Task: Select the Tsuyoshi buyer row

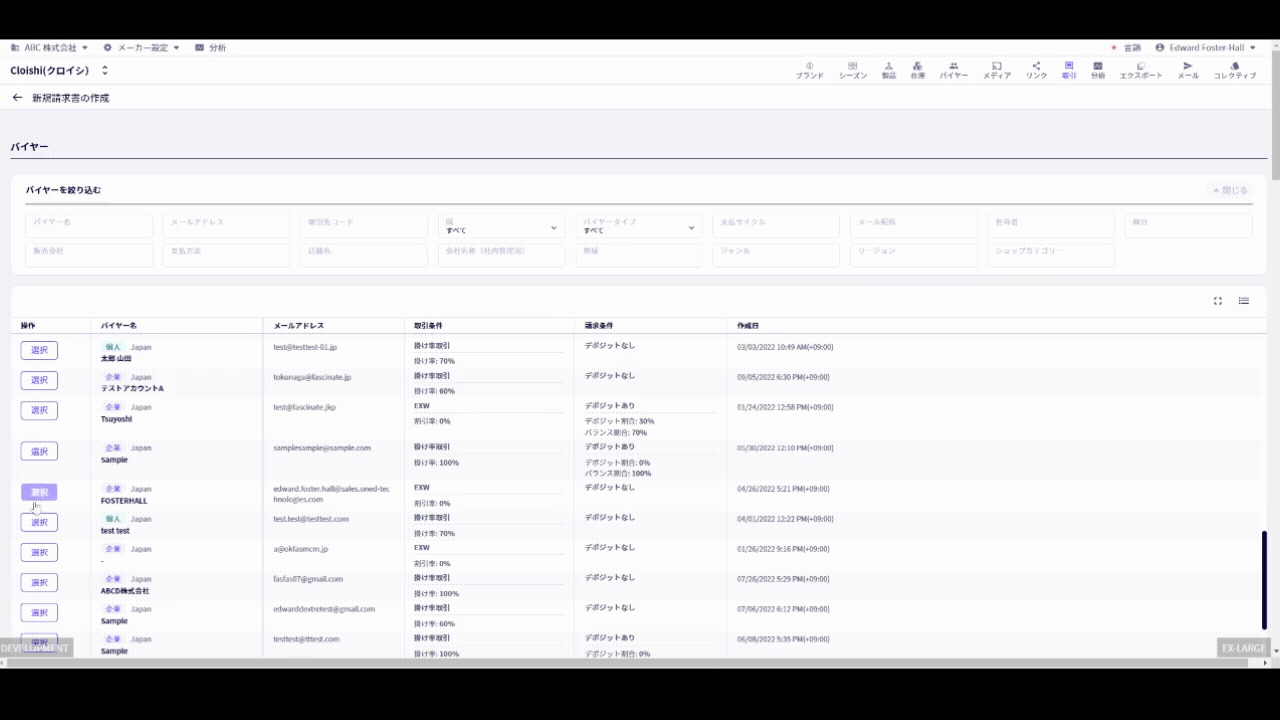Action: tap(39, 410)
